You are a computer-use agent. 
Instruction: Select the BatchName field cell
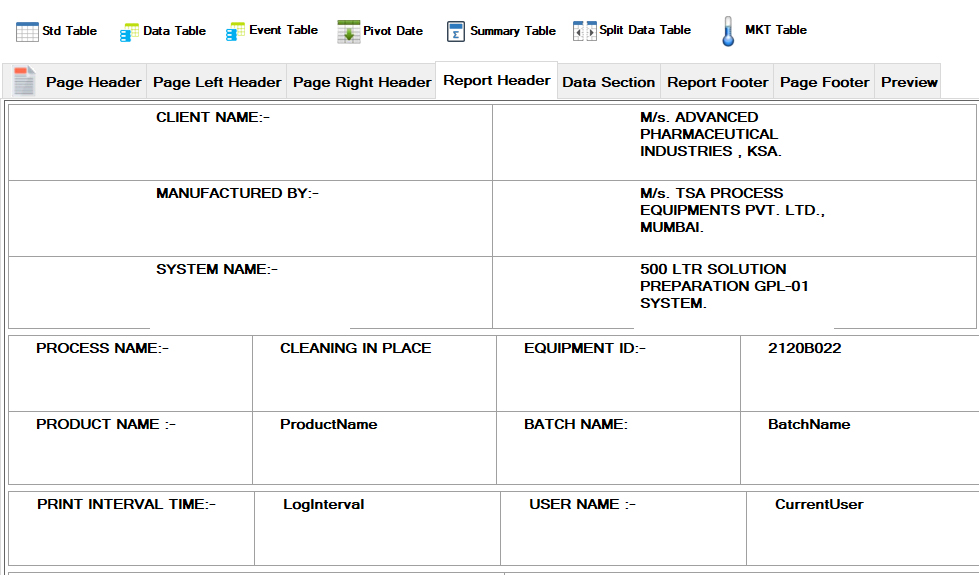click(x=860, y=448)
